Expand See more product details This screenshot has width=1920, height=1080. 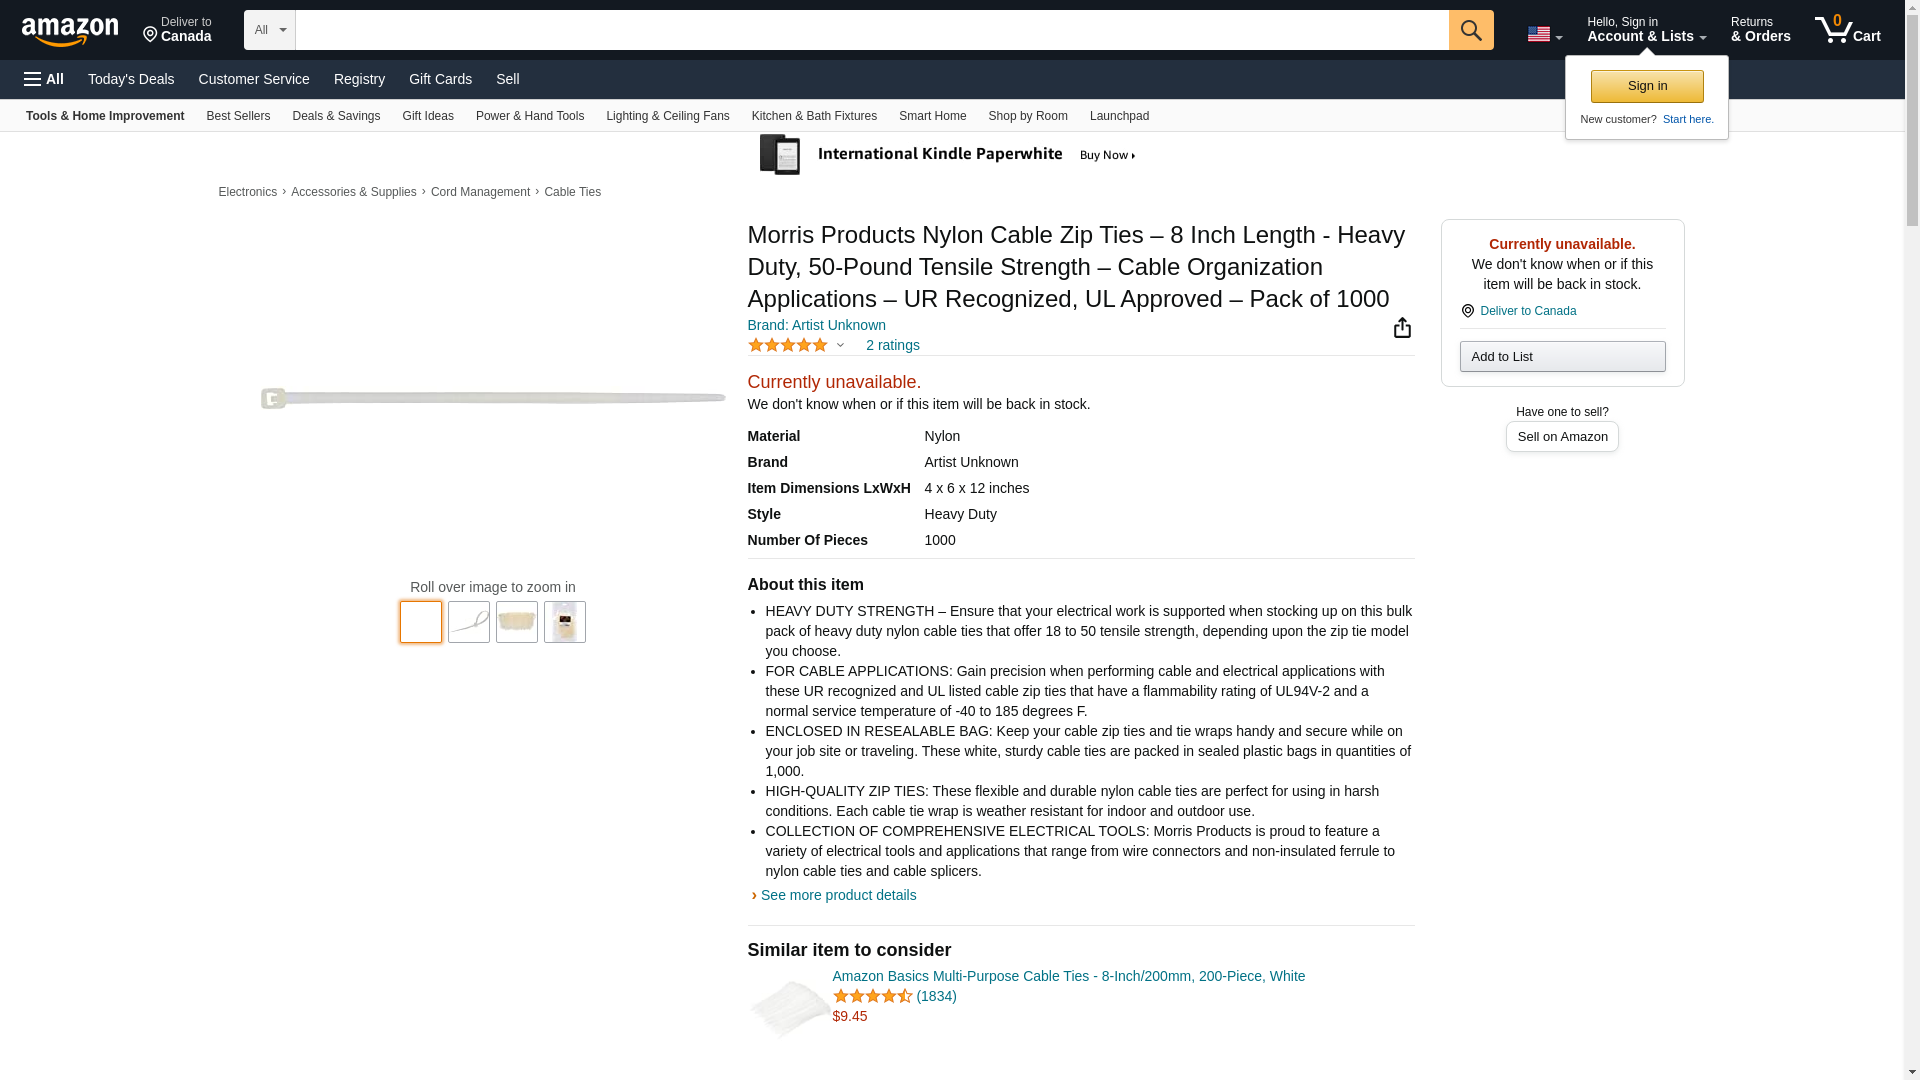(837, 895)
